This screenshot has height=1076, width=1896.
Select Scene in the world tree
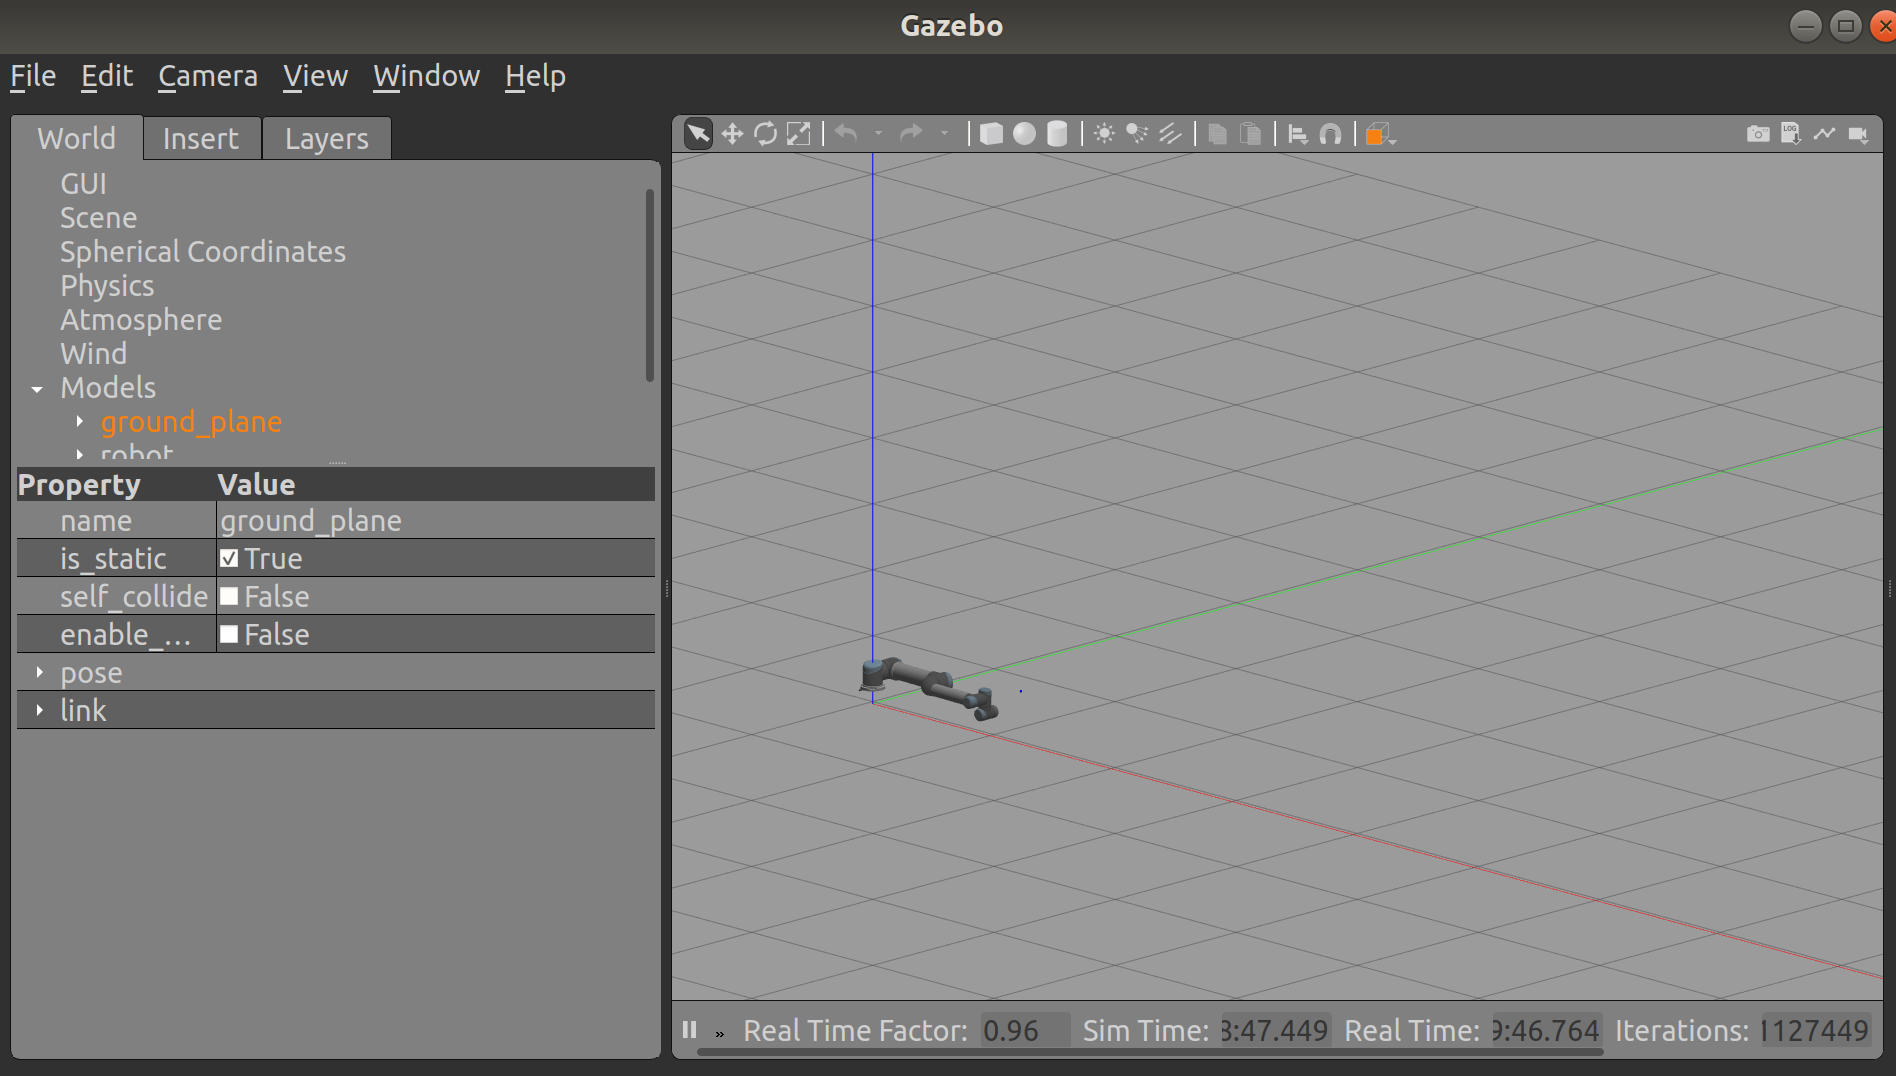click(99, 218)
